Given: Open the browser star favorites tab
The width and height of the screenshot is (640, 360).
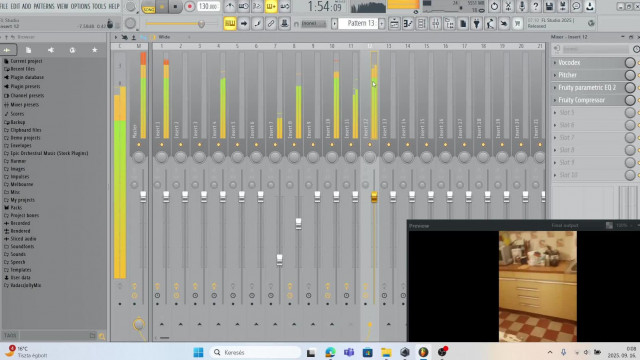Looking at the screenshot, I should (x=95, y=50).
